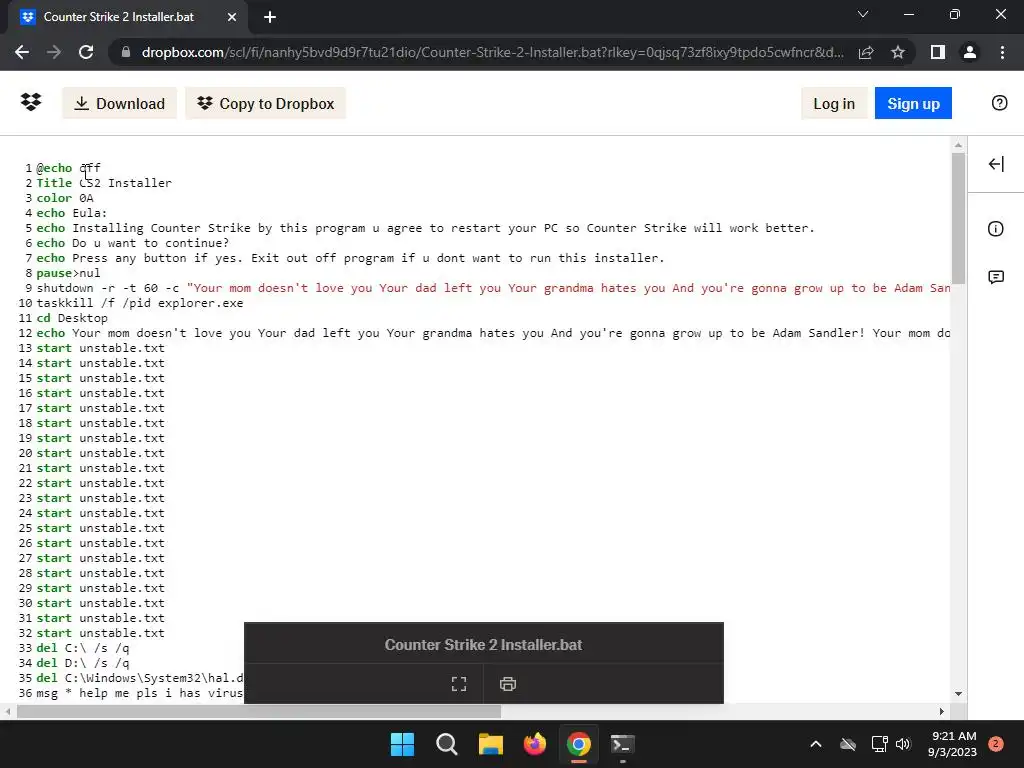Collapse the right sidebar with arrow icon
Image resolution: width=1024 pixels, height=768 pixels.
click(x=996, y=164)
